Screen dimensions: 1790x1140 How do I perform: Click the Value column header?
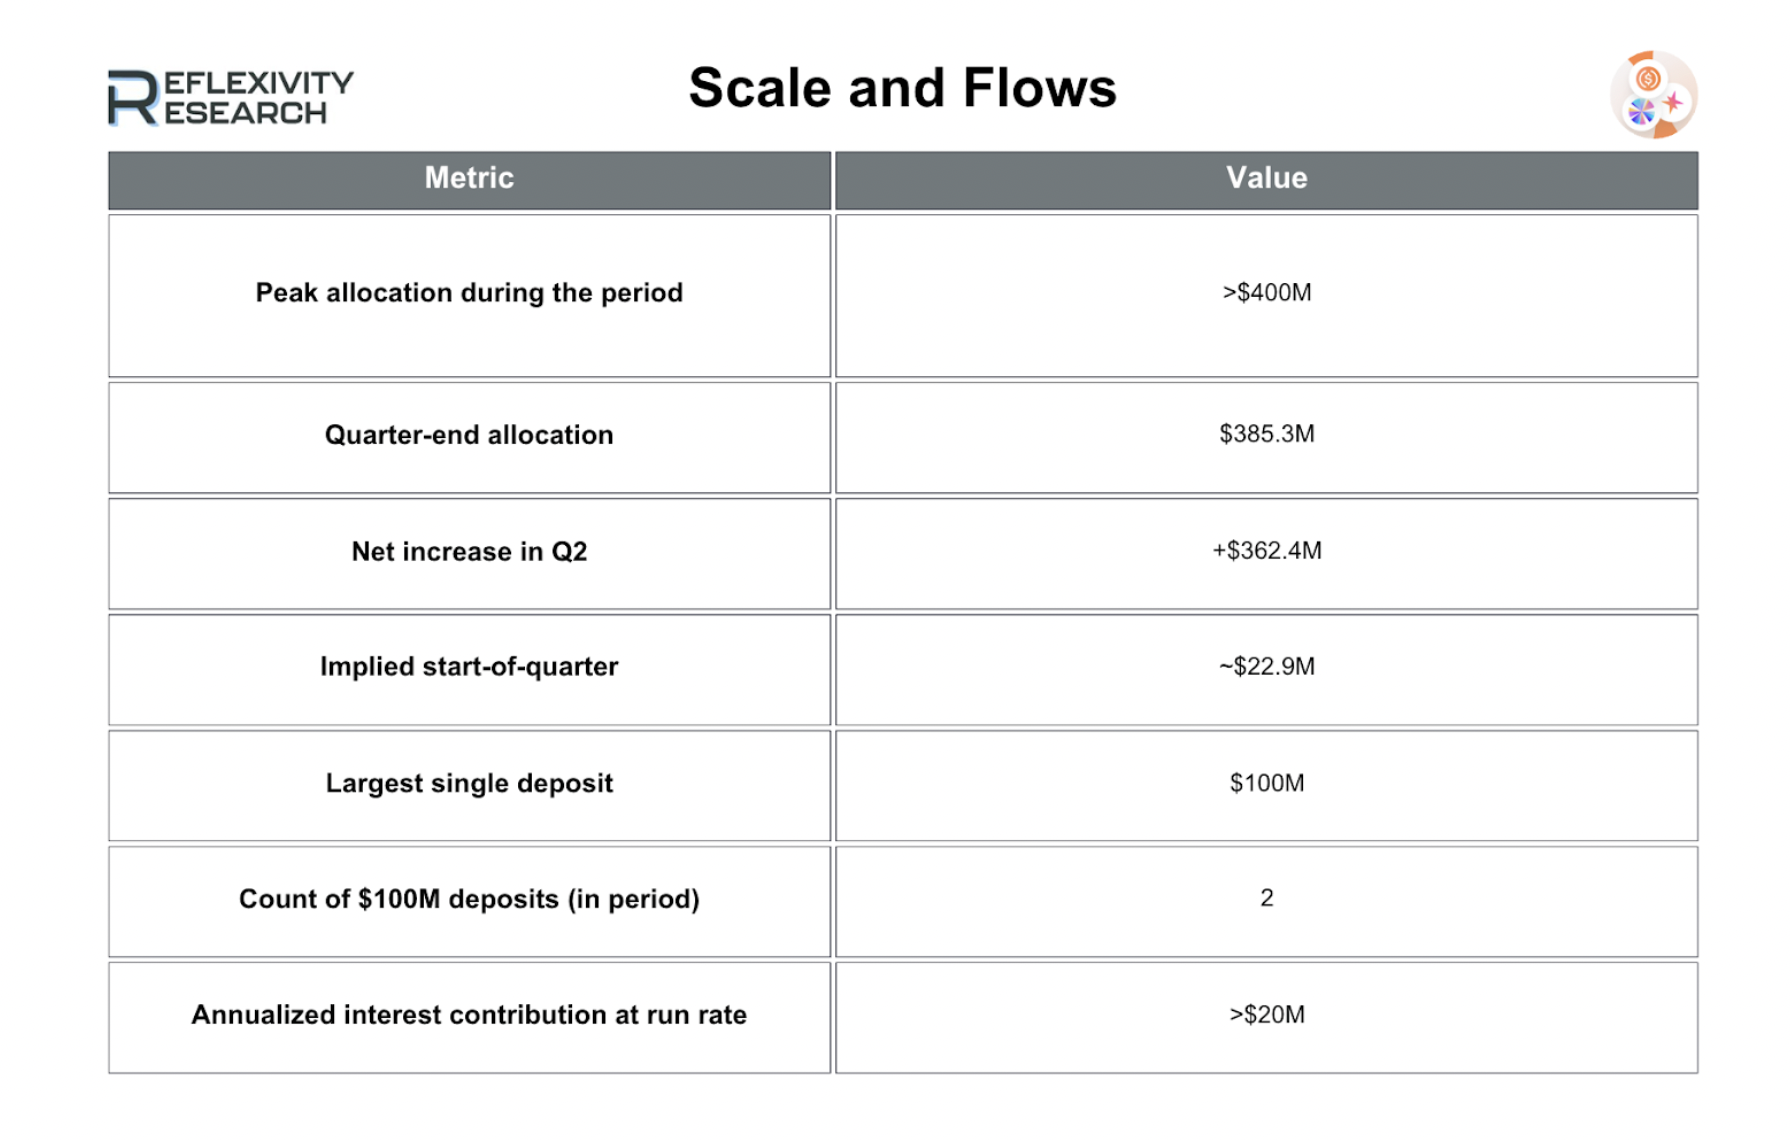coord(1266,179)
